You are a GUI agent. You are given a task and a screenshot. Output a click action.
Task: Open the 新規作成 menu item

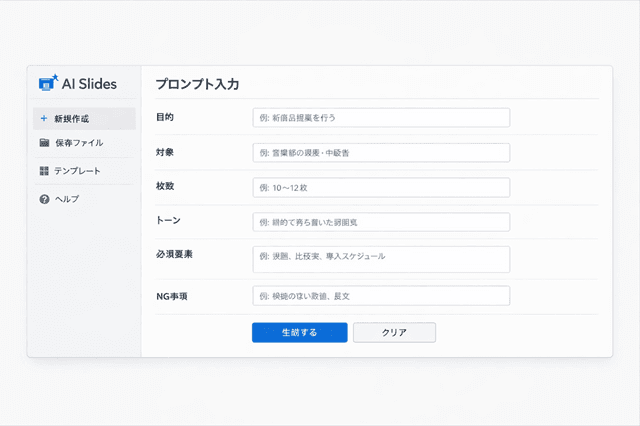[84, 119]
